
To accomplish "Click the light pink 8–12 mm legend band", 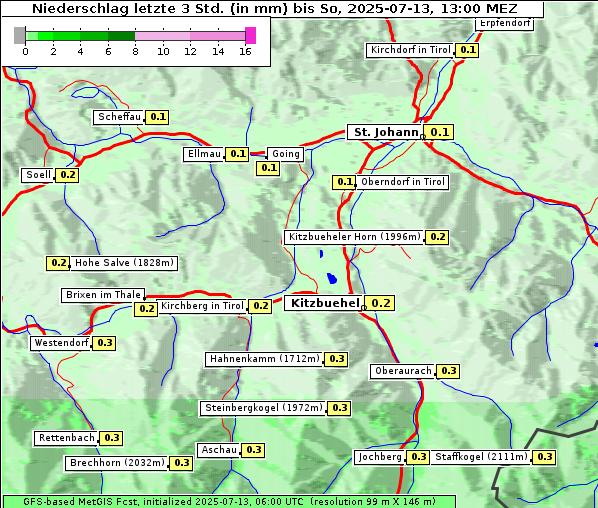I will coord(162,36).
